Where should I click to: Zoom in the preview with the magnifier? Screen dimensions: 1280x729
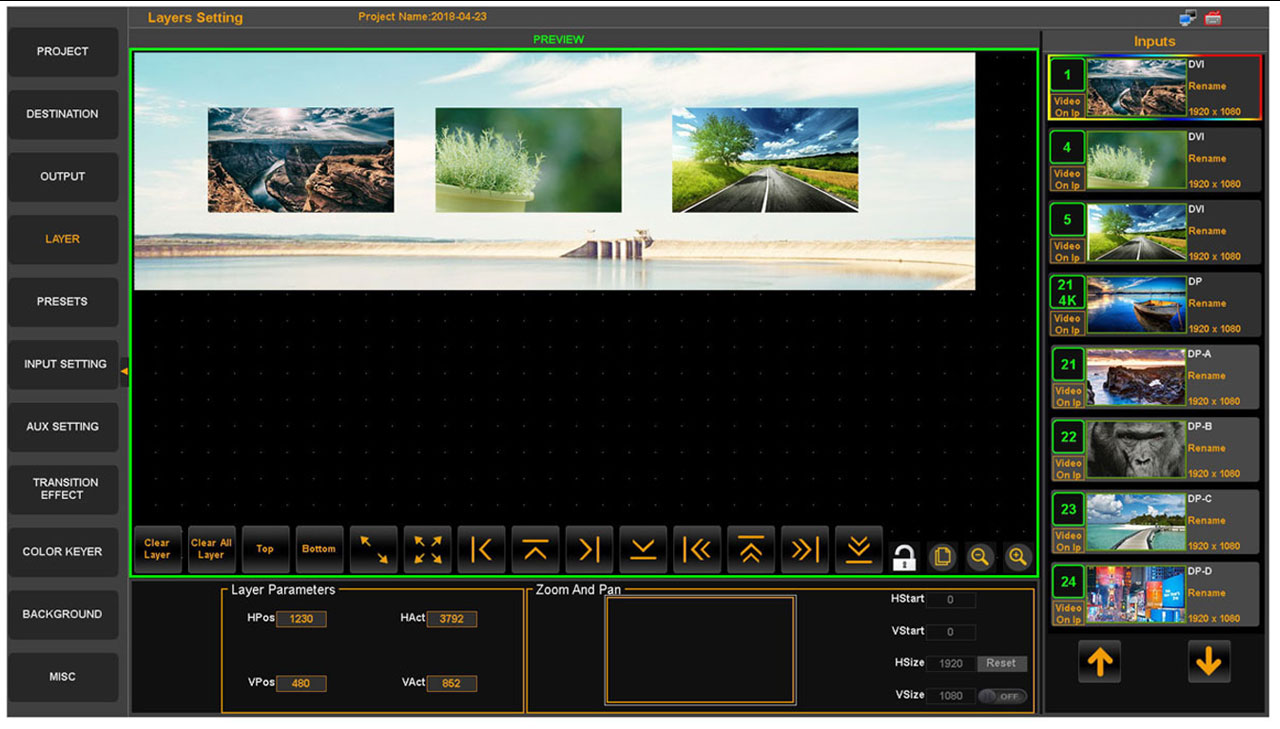pos(1018,557)
